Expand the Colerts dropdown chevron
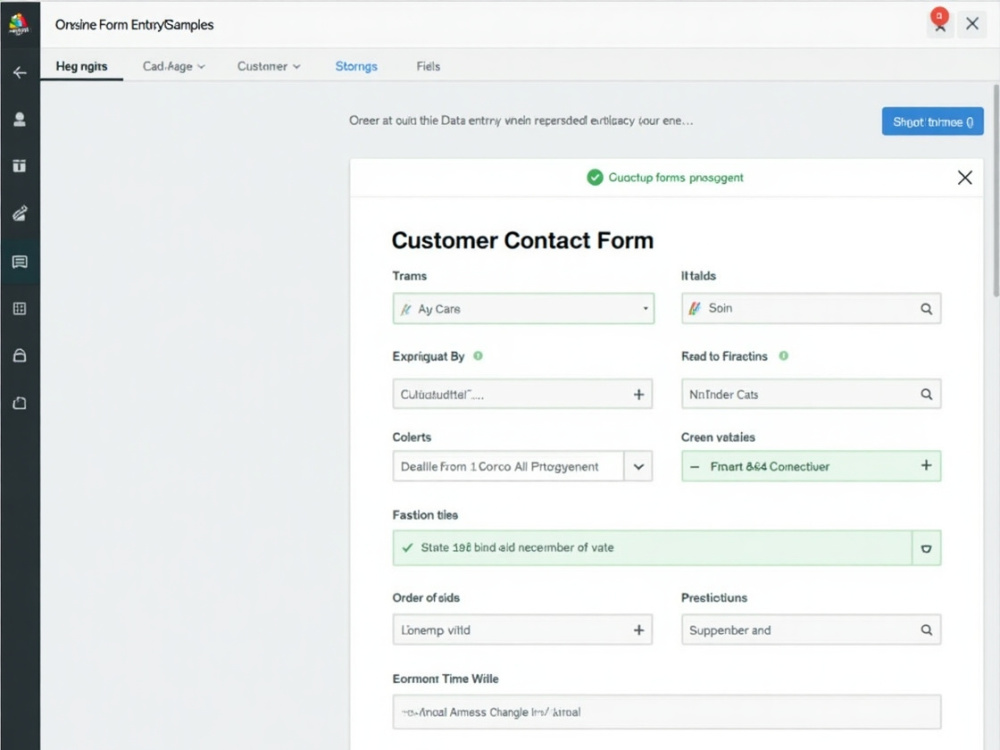The height and width of the screenshot is (750, 1000). coord(638,467)
